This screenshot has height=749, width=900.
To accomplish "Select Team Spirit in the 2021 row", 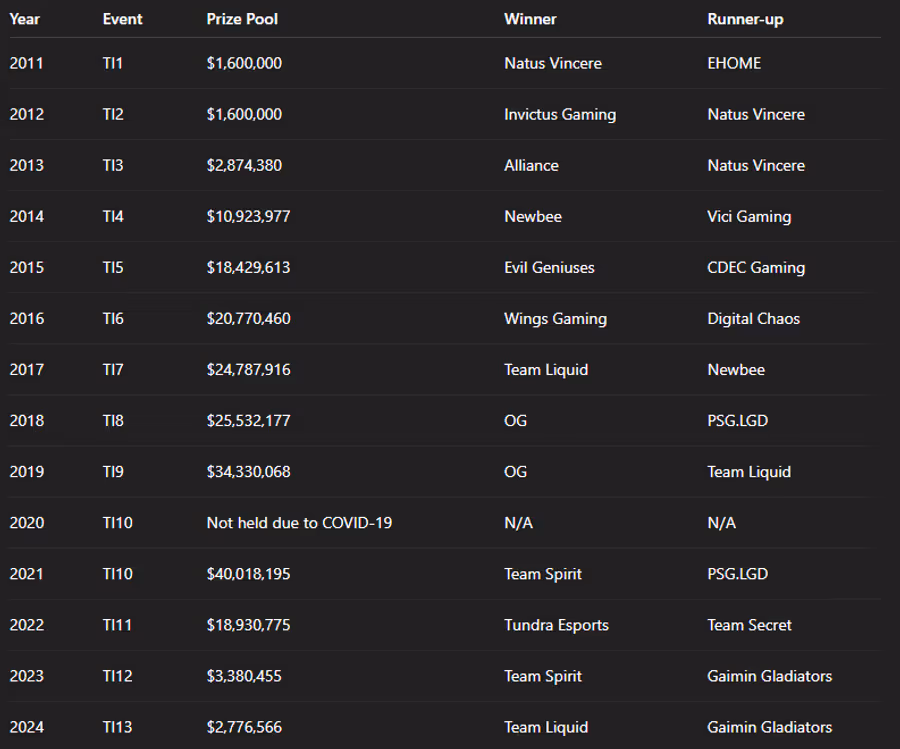I will pyautogui.click(x=542, y=573).
